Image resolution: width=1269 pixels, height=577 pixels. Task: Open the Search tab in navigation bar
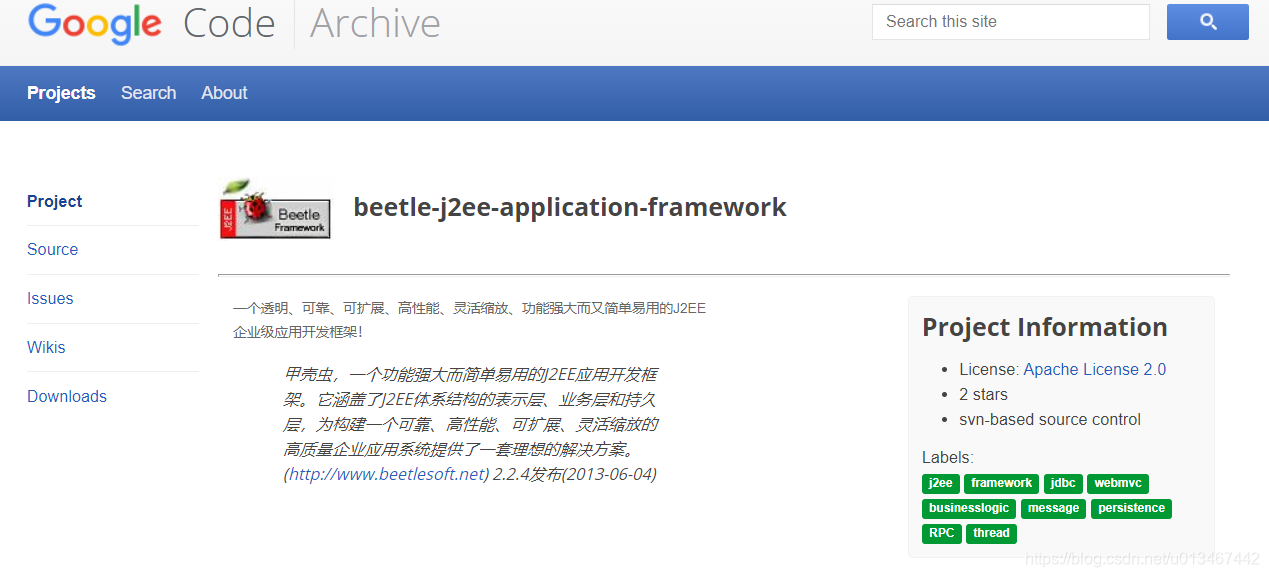[x=148, y=93]
